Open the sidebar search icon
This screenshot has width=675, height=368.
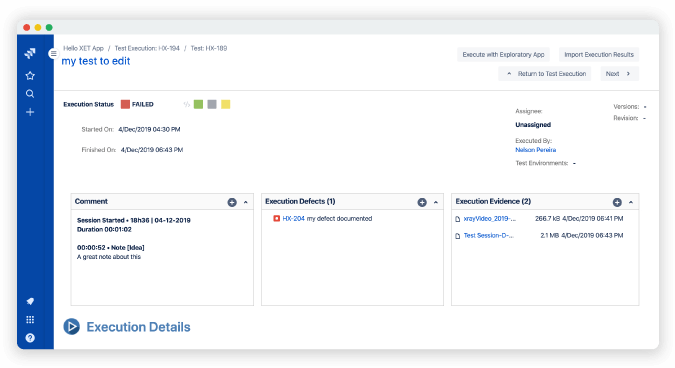click(30, 94)
